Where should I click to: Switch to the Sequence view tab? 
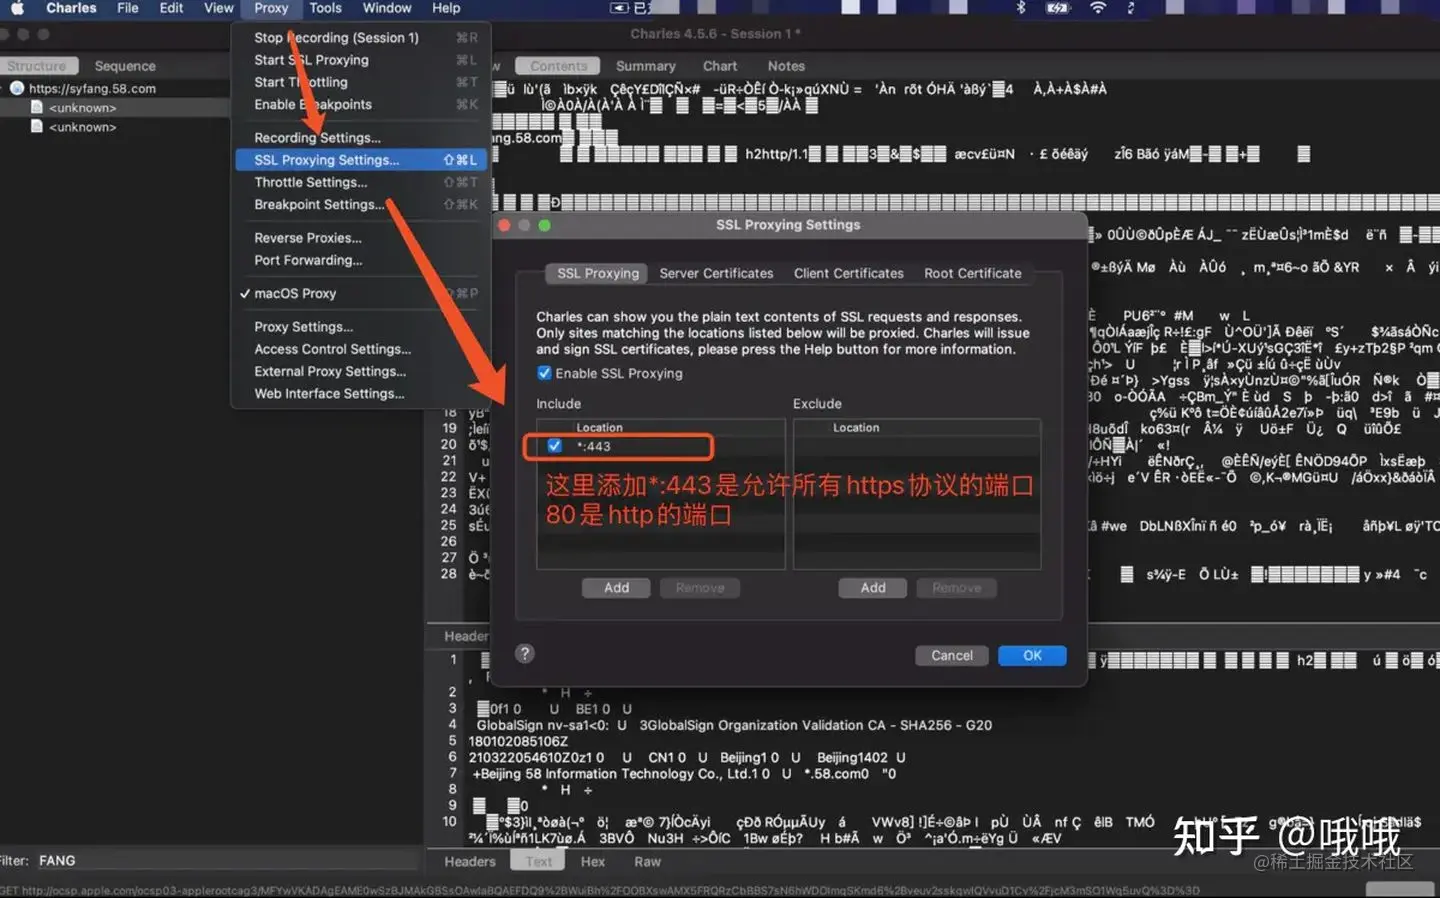[x=125, y=66]
